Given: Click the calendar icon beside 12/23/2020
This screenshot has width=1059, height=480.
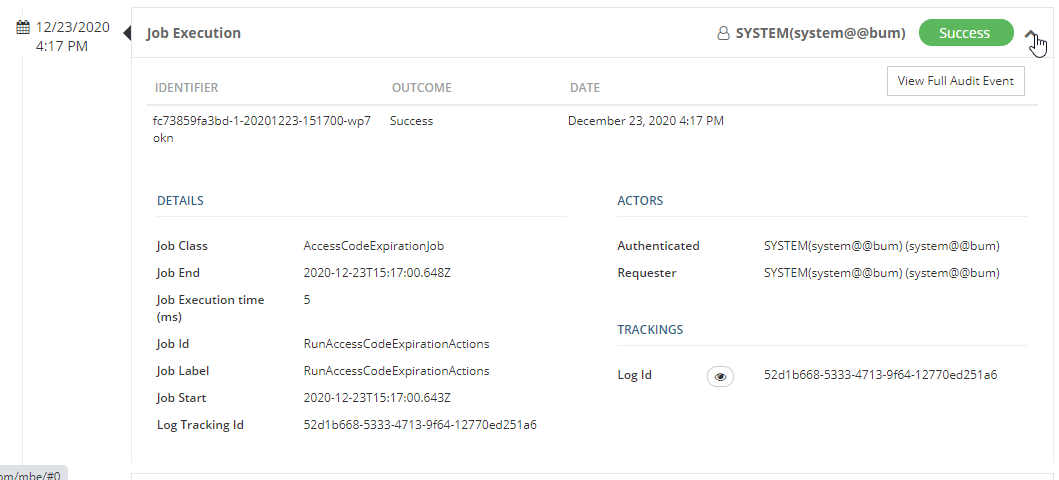Looking at the screenshot, I should (23, 27).
